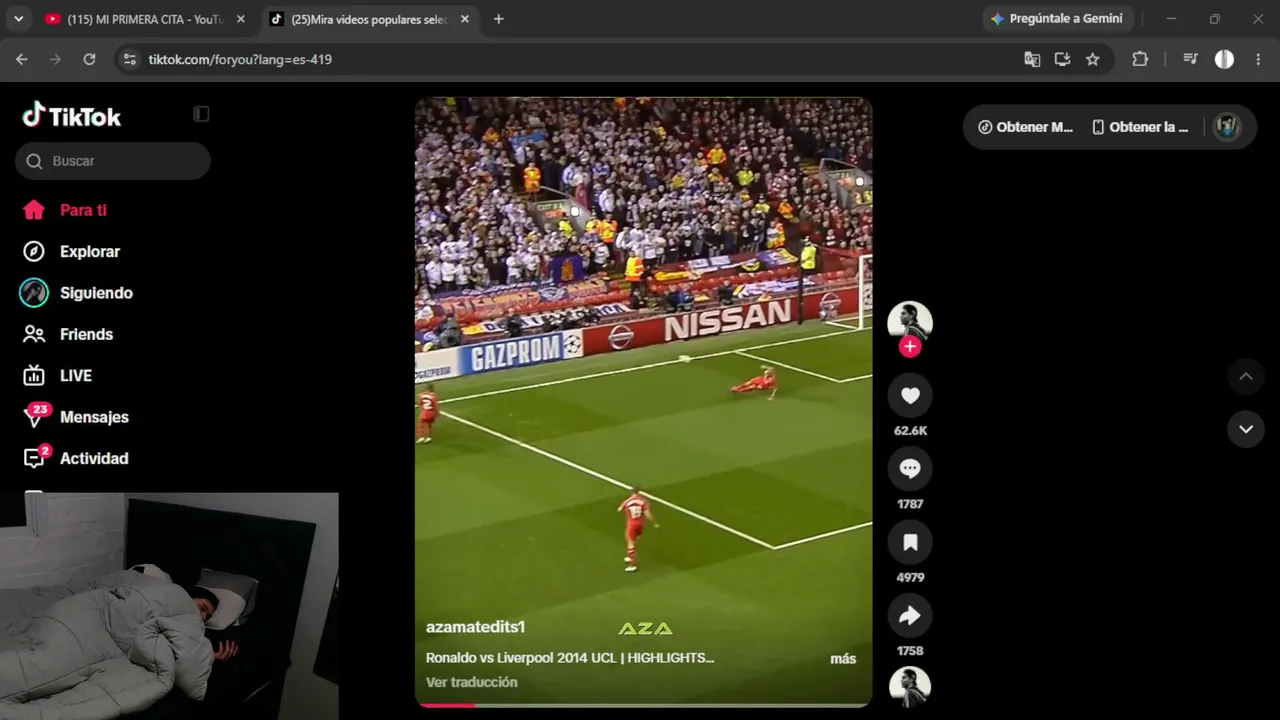Seek on the video progress bar
The height and width of the screenshot is (720, 1280).
pos(643,705)
